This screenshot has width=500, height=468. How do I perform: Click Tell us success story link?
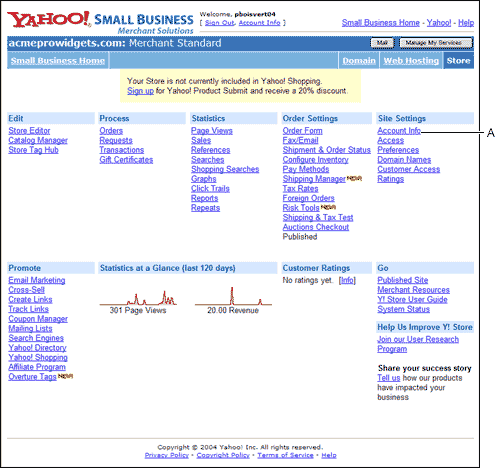click(x=389, y=378)
